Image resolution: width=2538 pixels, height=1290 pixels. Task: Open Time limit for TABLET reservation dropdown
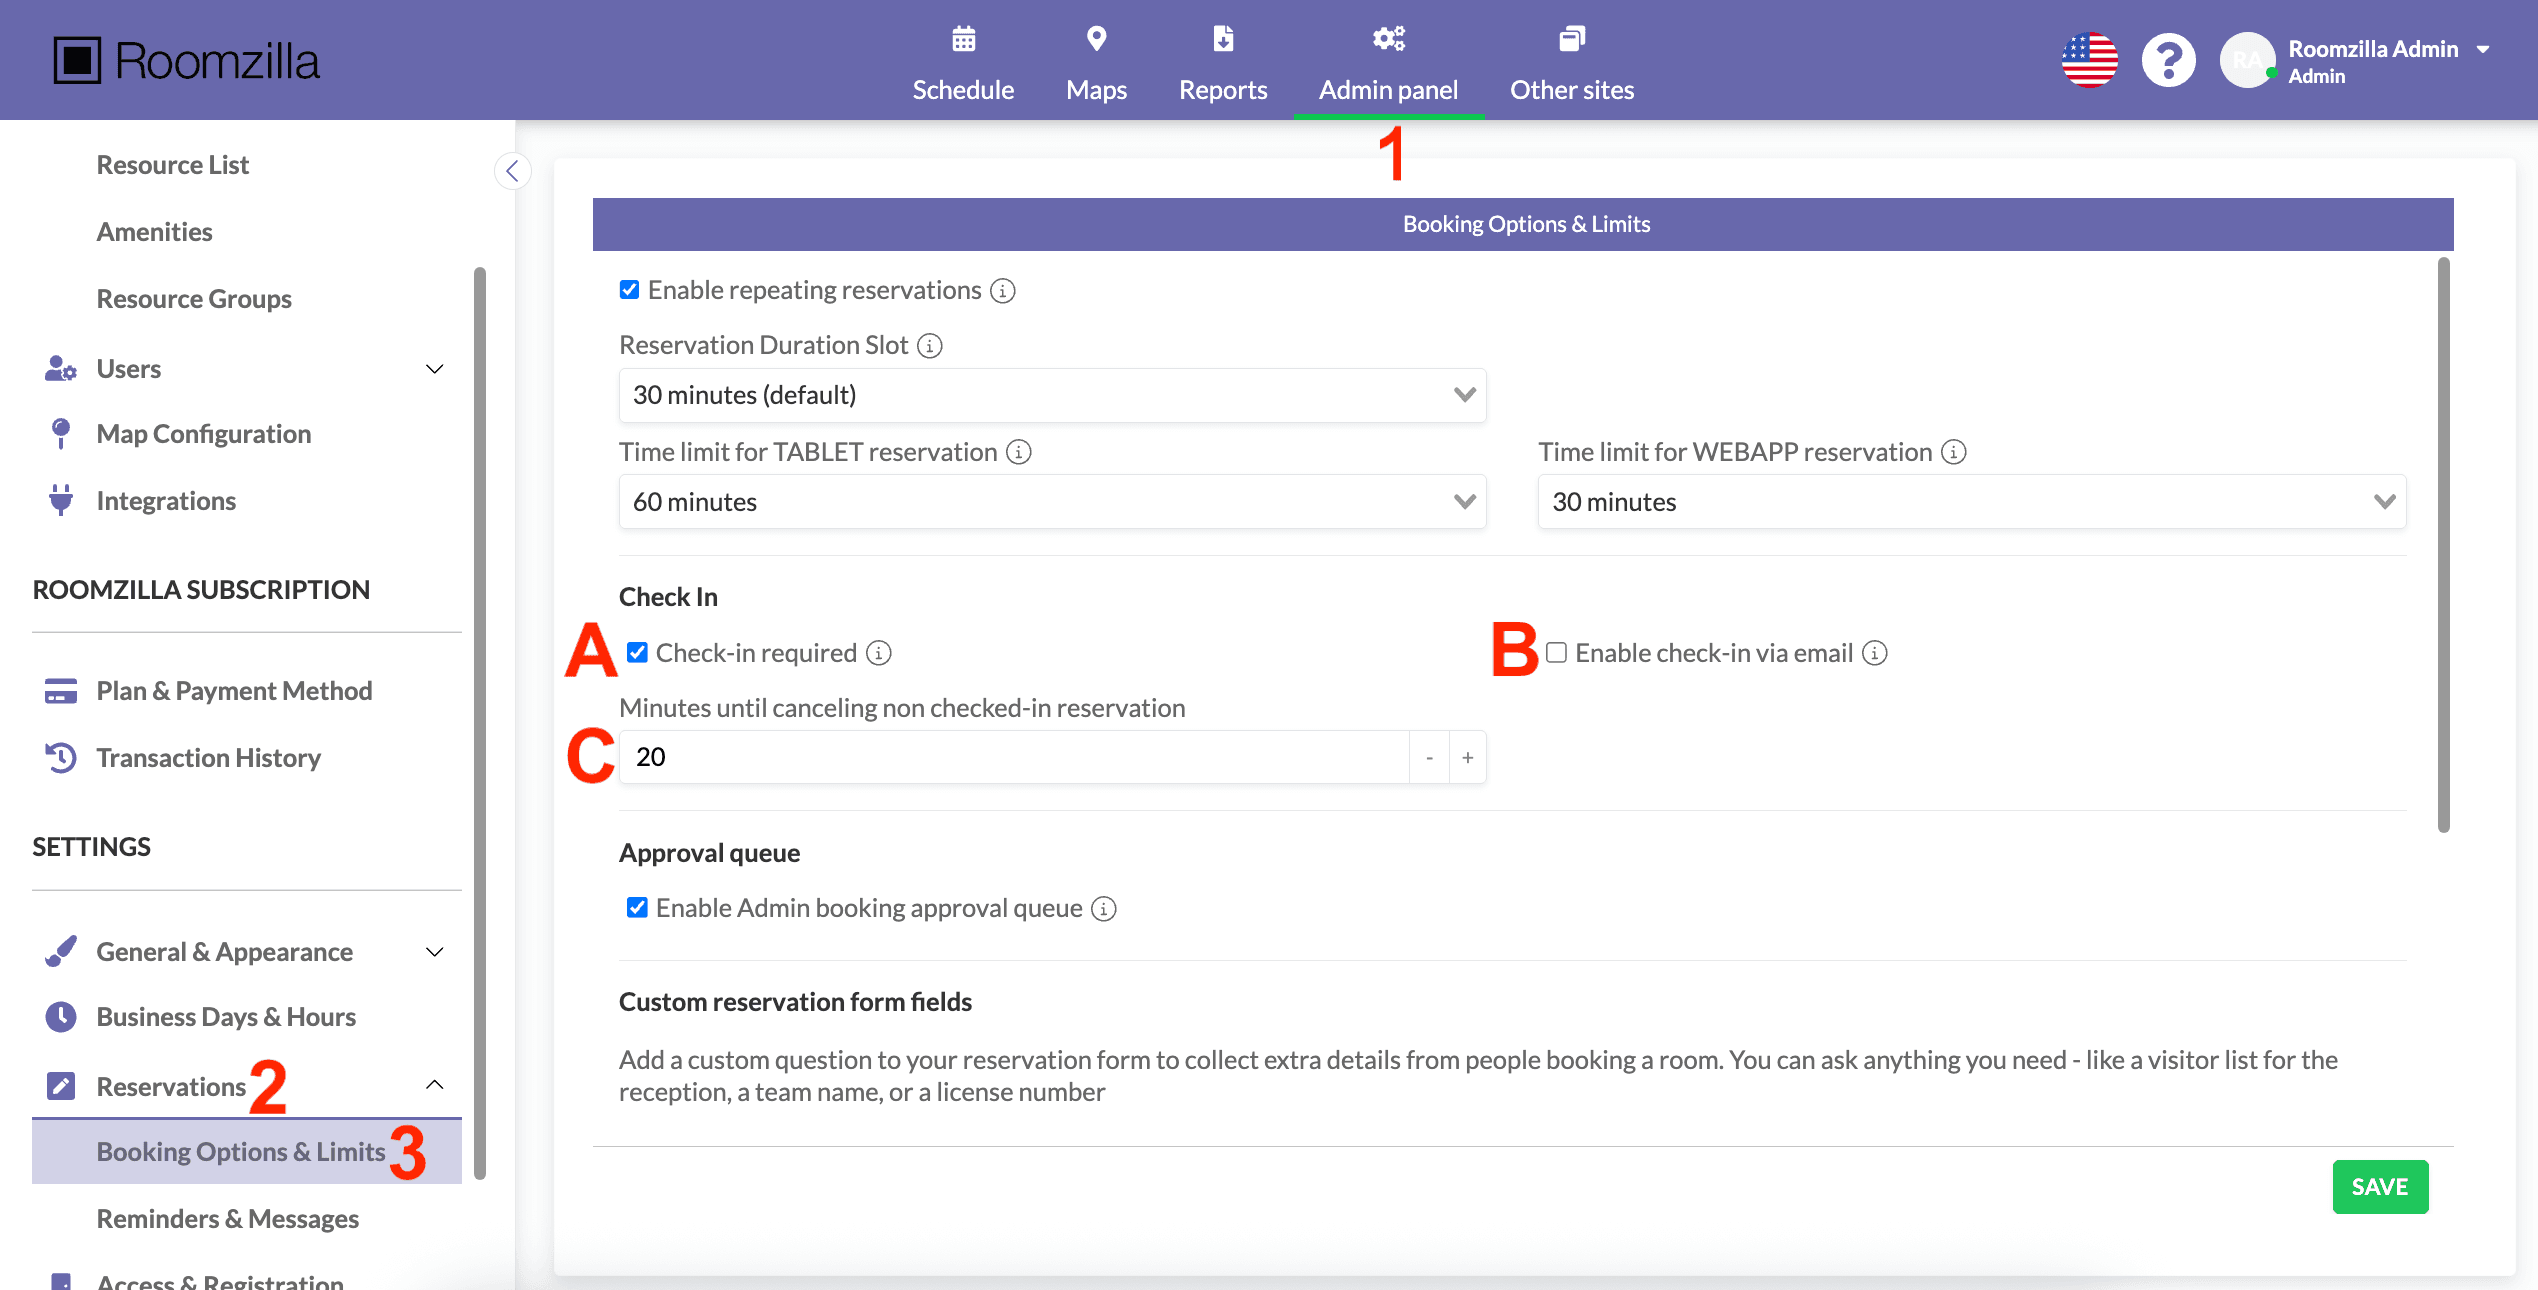tap(1052, 502)
